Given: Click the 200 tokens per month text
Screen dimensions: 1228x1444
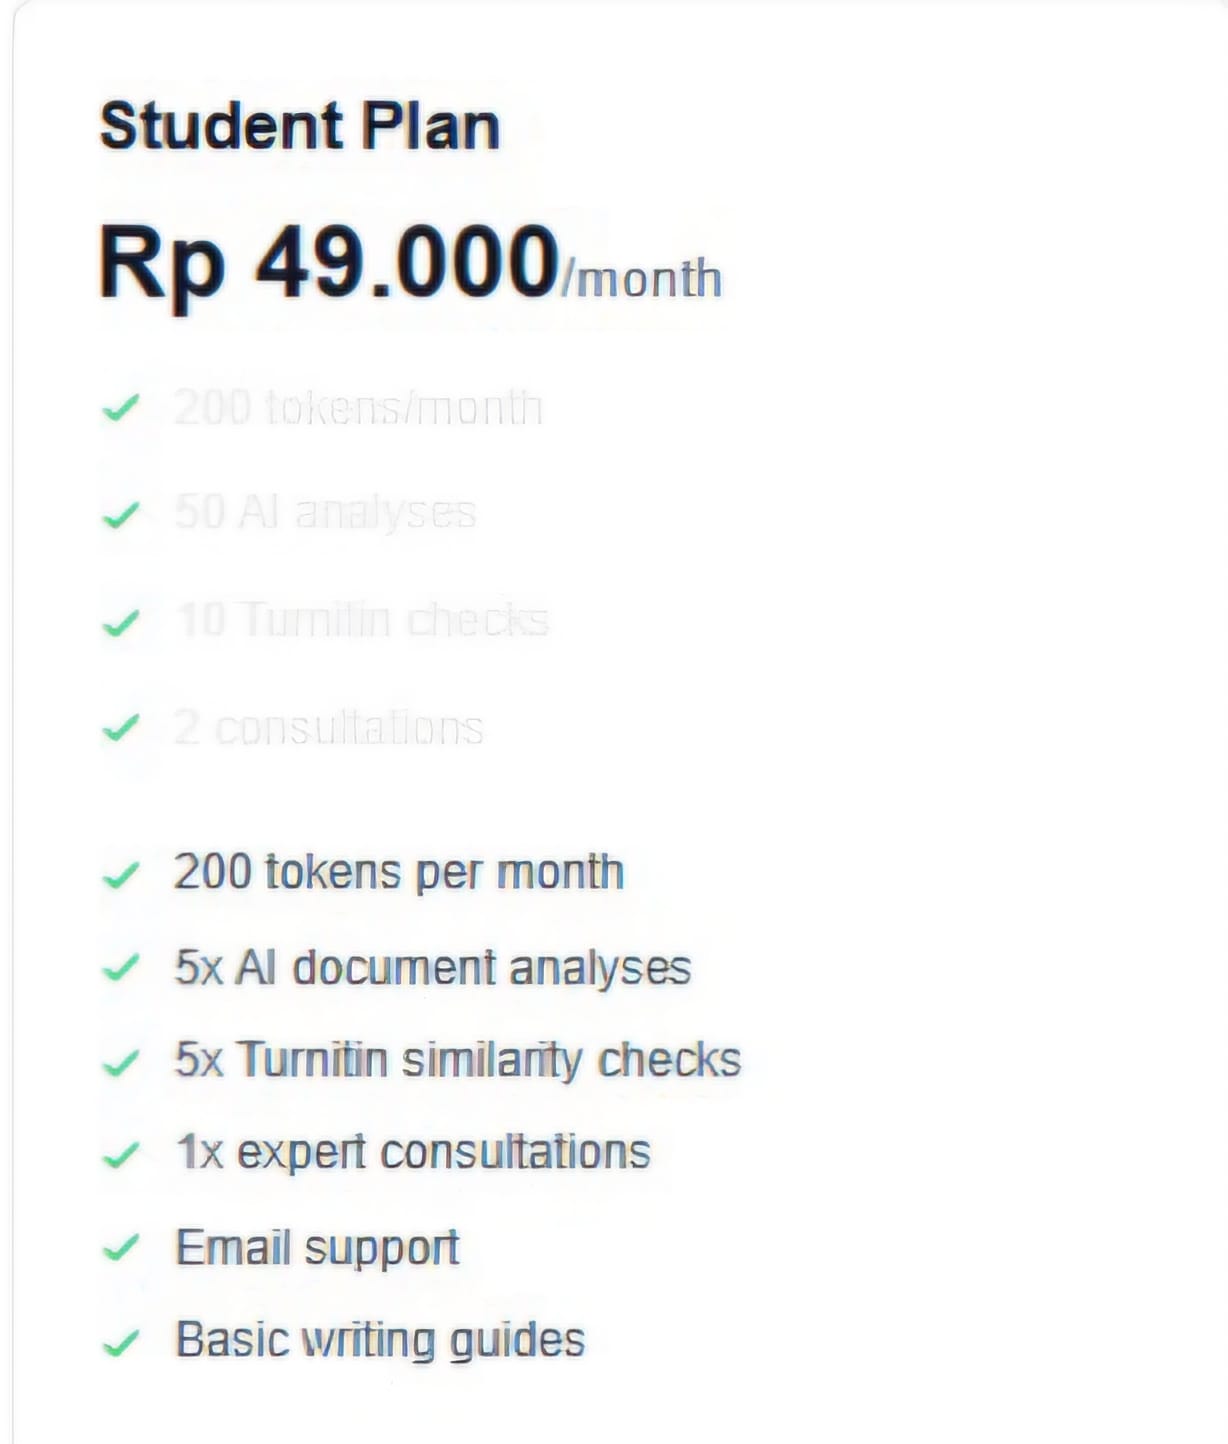Looking at the screenshot, I should (398, 872).
